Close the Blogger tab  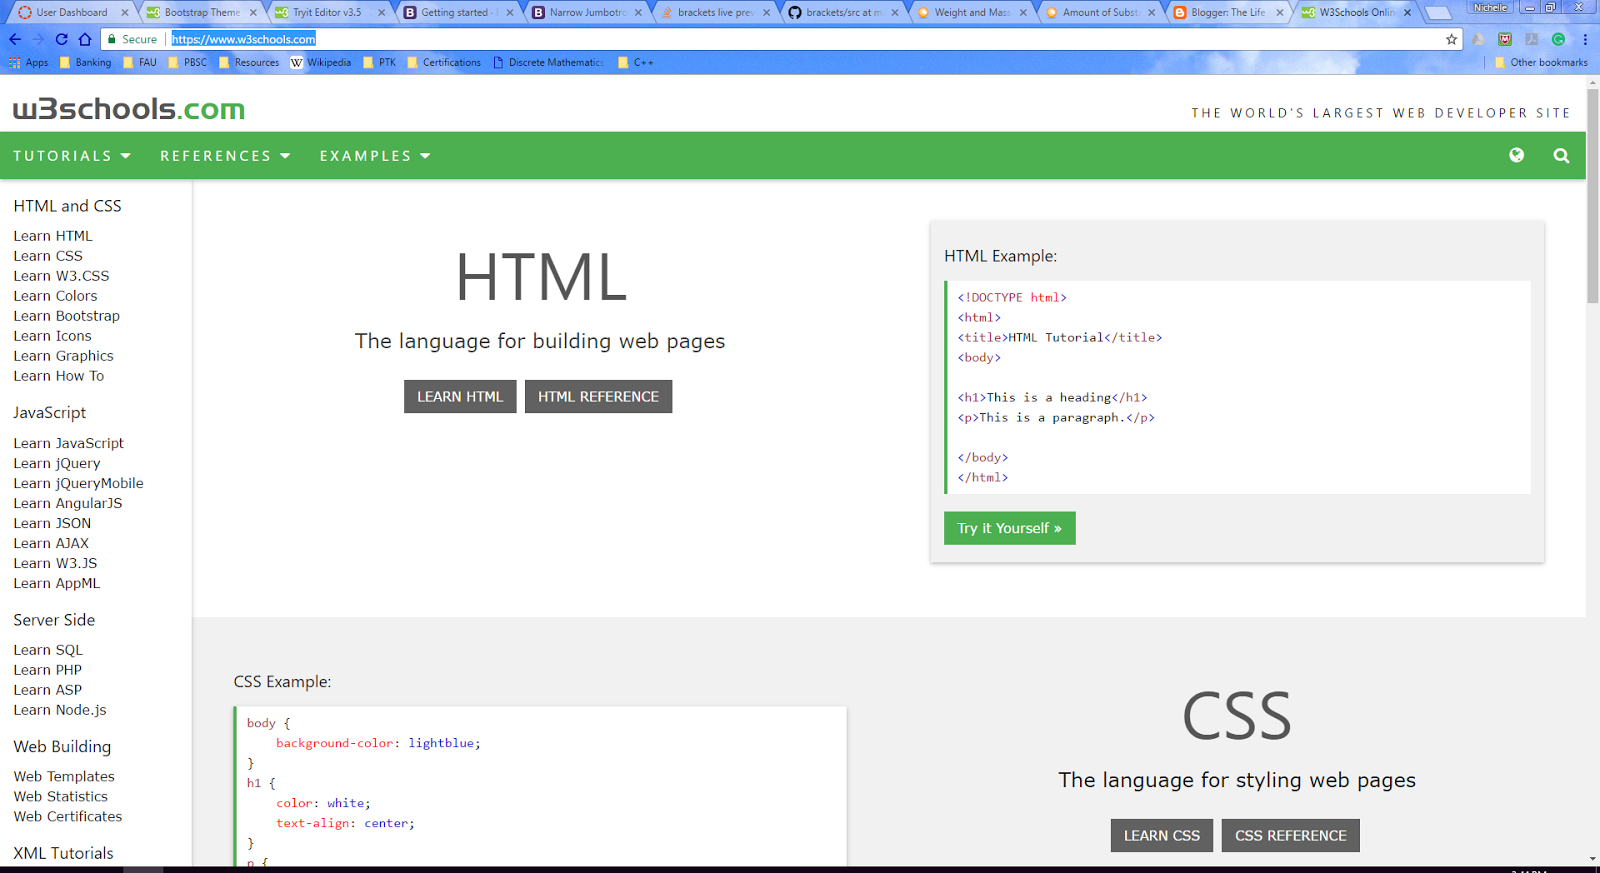tap(1279, 13)
